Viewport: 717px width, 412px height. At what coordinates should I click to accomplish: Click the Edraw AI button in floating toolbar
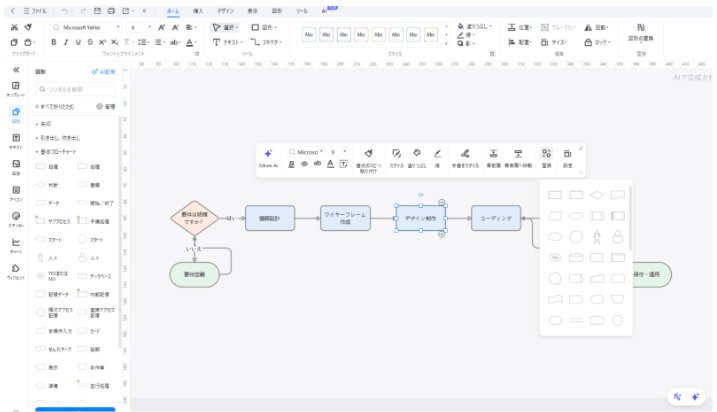pyautogui.click(x=268, y=156)
